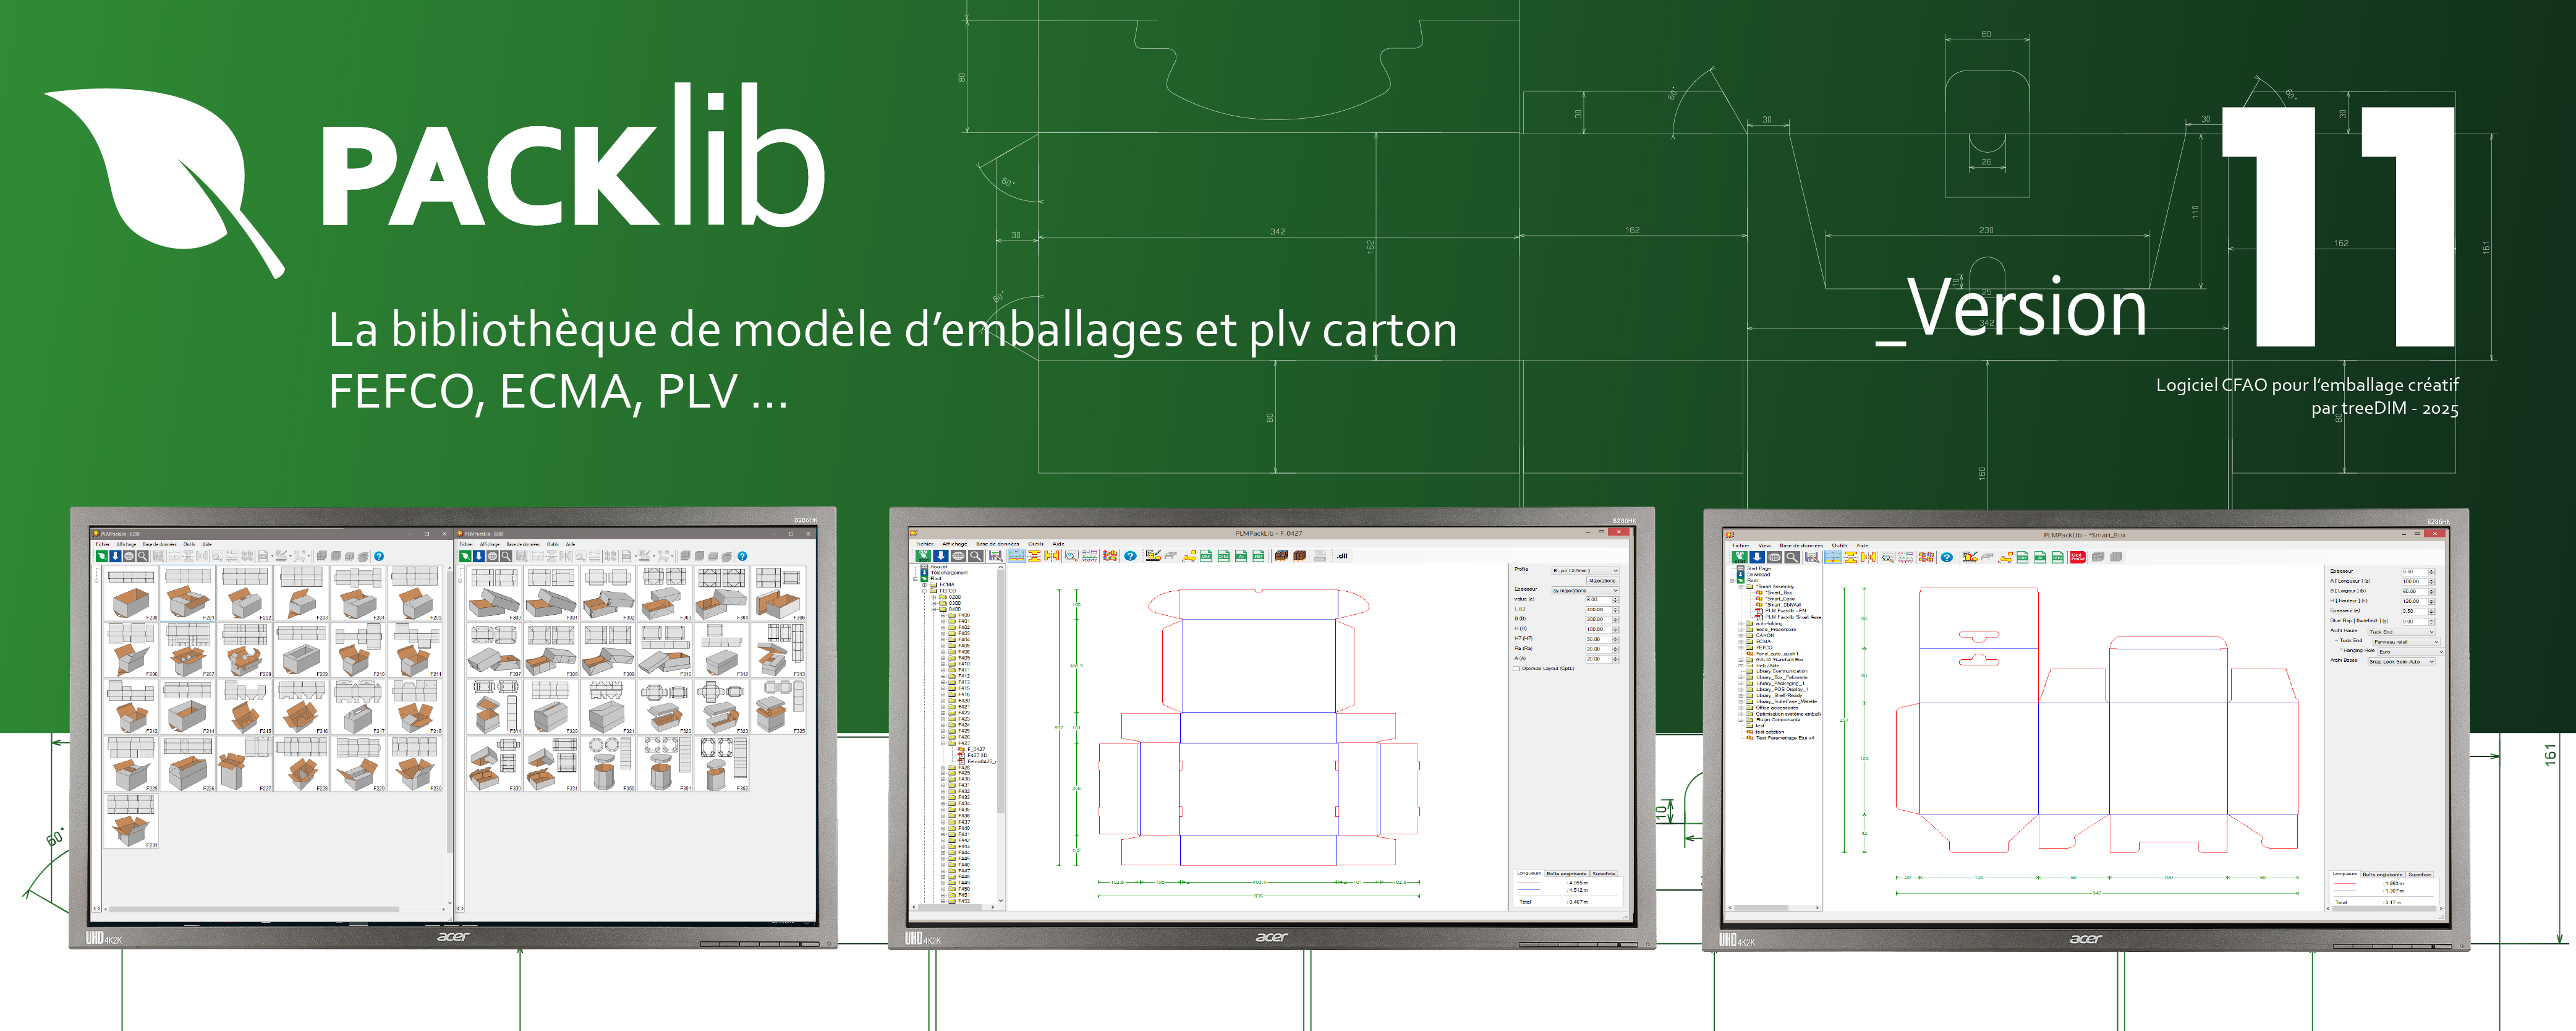The image size is (2576, 1031).
Task: Open Epaisseur 'by majorations' dropdown
Action: click(1586, 591)
